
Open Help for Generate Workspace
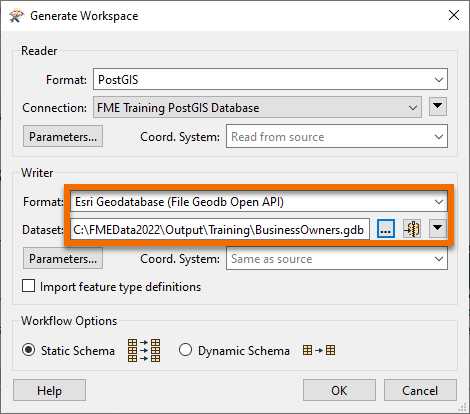pos(49,390)
